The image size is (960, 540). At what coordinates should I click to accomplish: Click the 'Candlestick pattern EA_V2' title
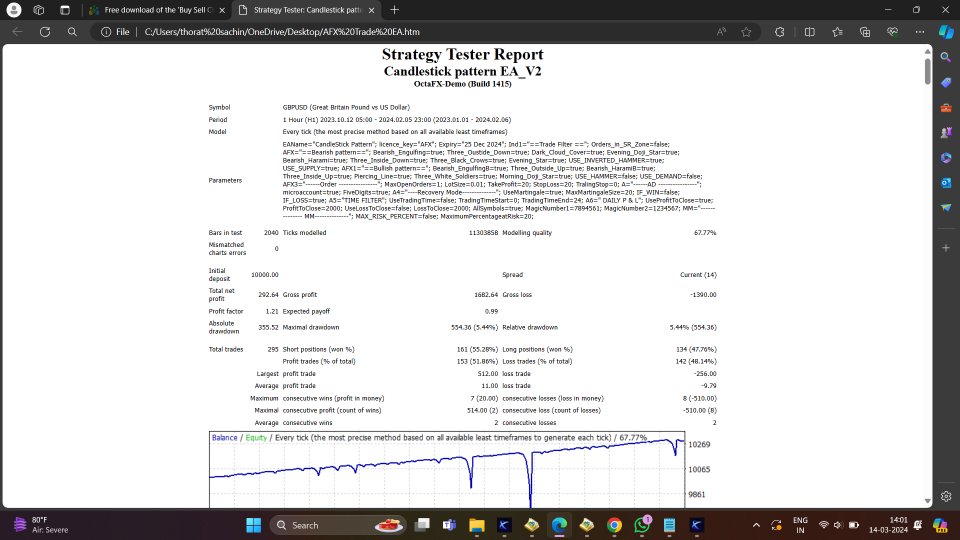pos(462,71)
